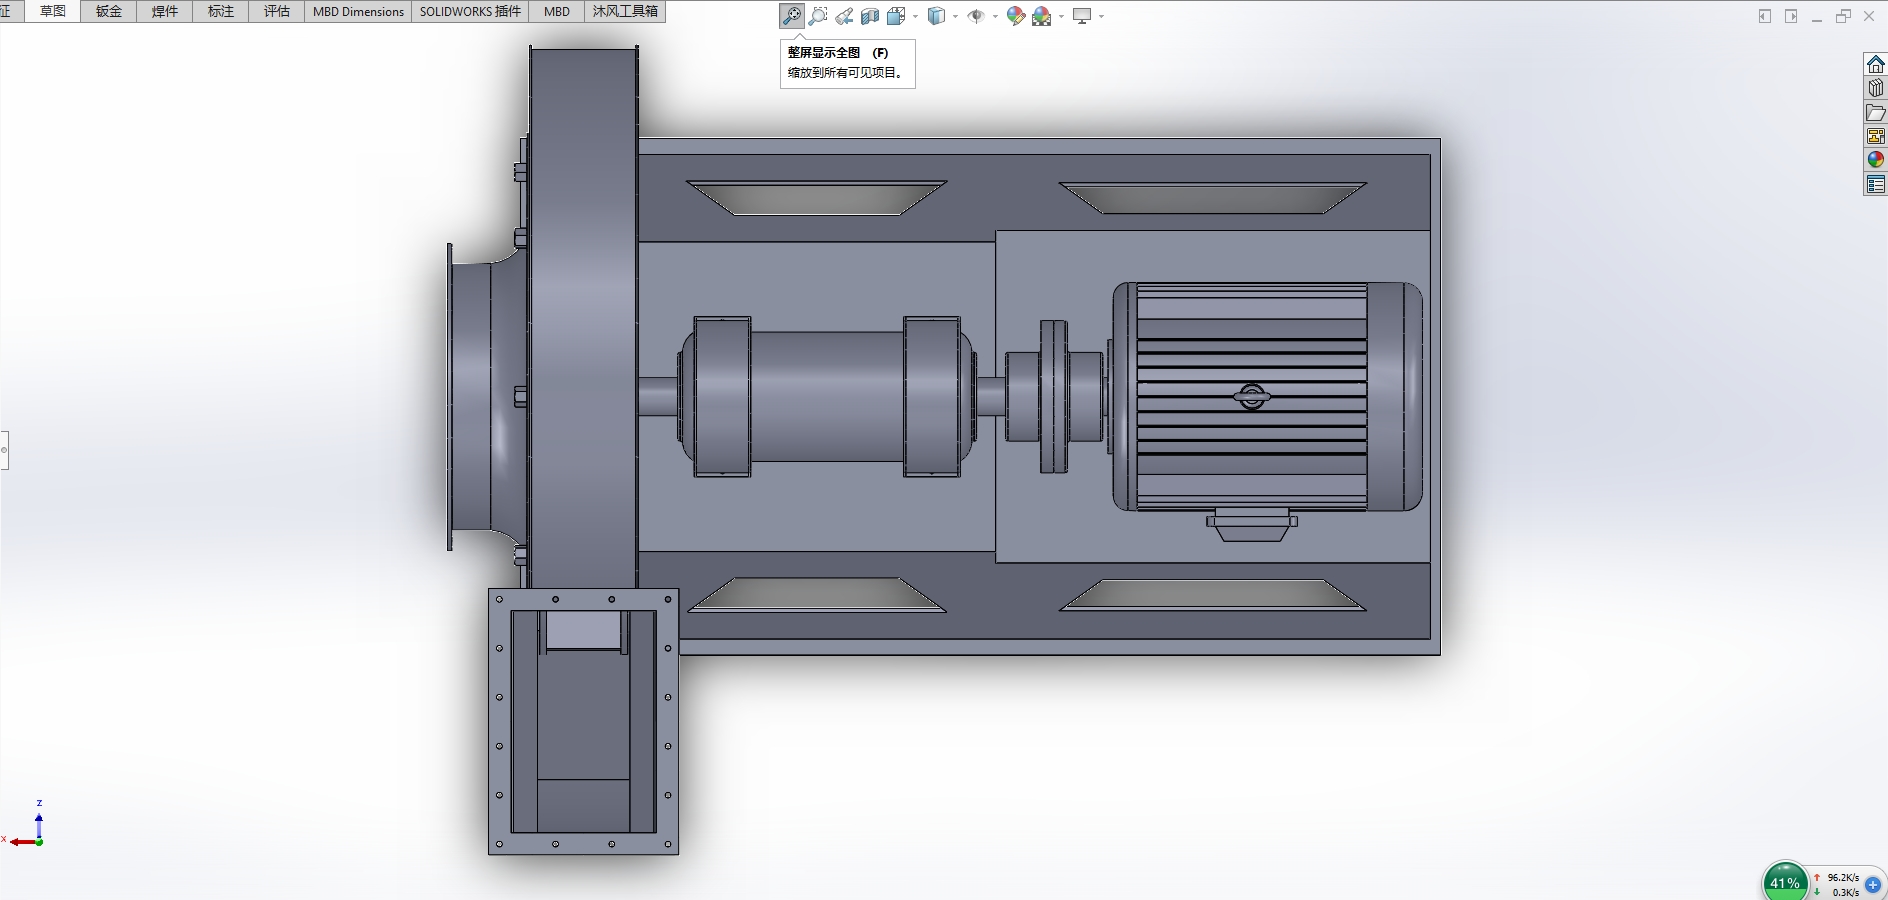Open the View Palette task pane icon
The image size is (1888, 900).
[x=1875, y=136]
